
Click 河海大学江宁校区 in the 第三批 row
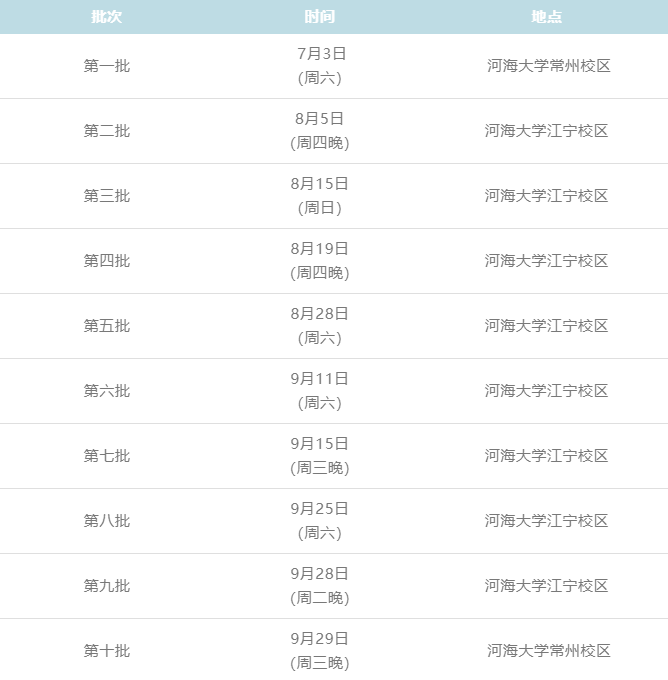[x=547, y=196]
